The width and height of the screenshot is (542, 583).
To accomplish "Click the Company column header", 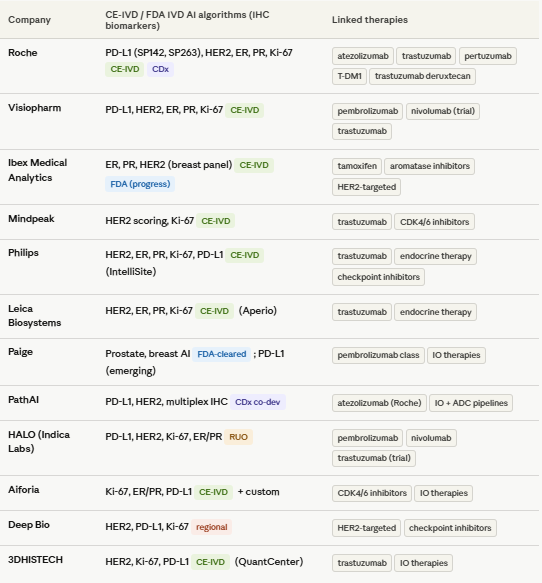I will click(29, 20).
